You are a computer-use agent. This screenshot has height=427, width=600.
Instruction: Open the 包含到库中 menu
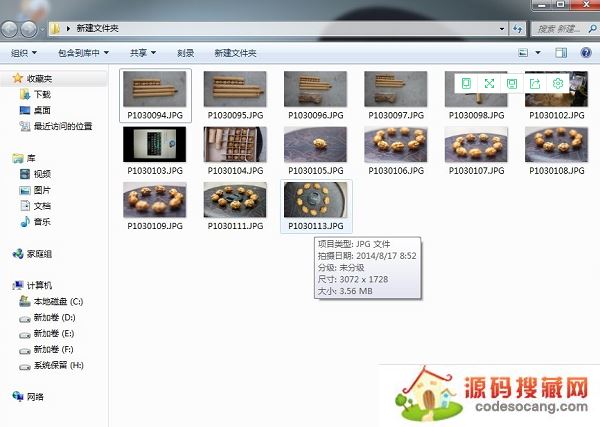tap(82, 52)
